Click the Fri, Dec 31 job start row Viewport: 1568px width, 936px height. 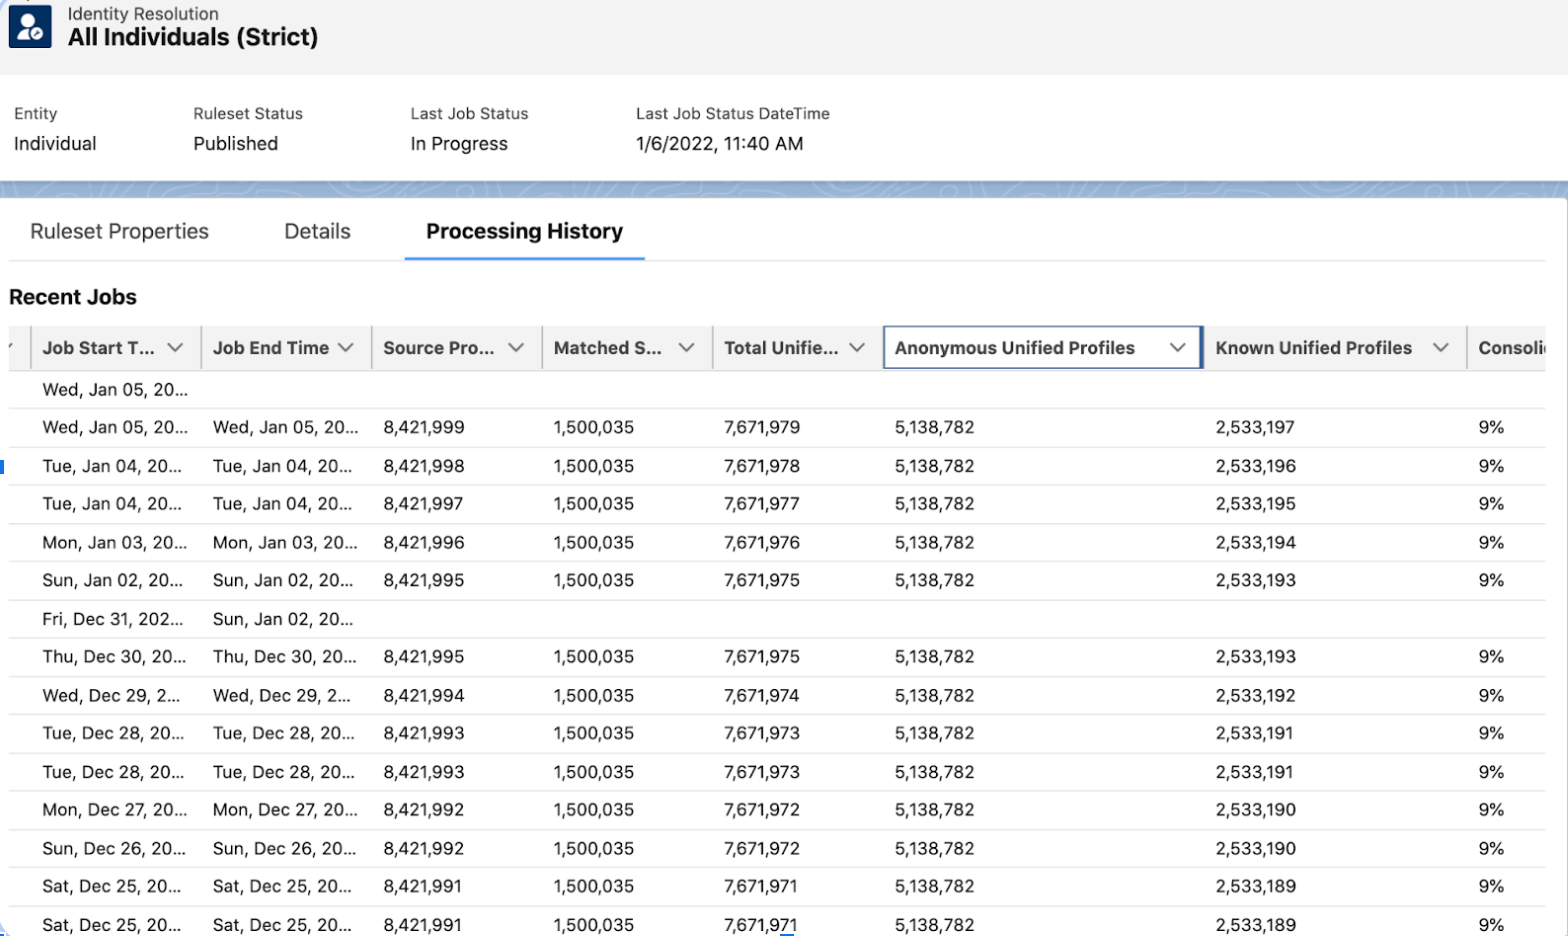point(113,619)
